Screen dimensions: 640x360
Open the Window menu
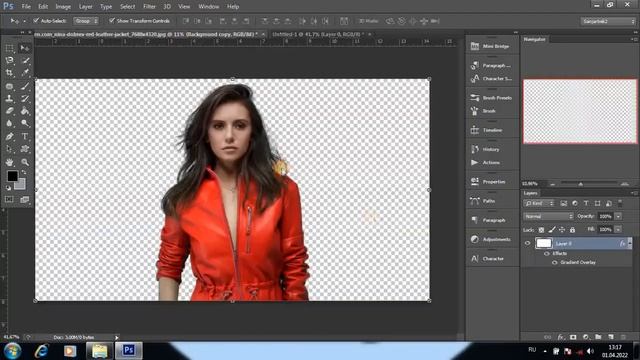209,7
